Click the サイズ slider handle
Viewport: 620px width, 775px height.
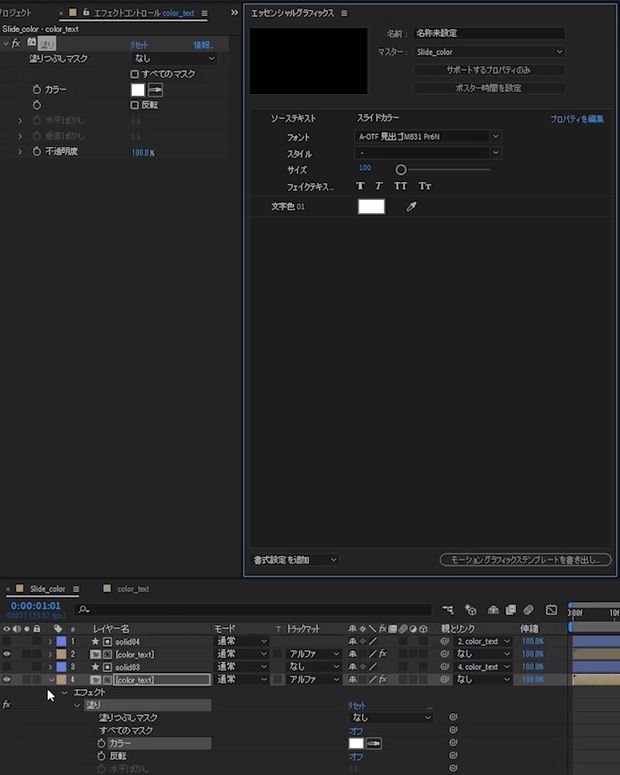pos(401,170)
